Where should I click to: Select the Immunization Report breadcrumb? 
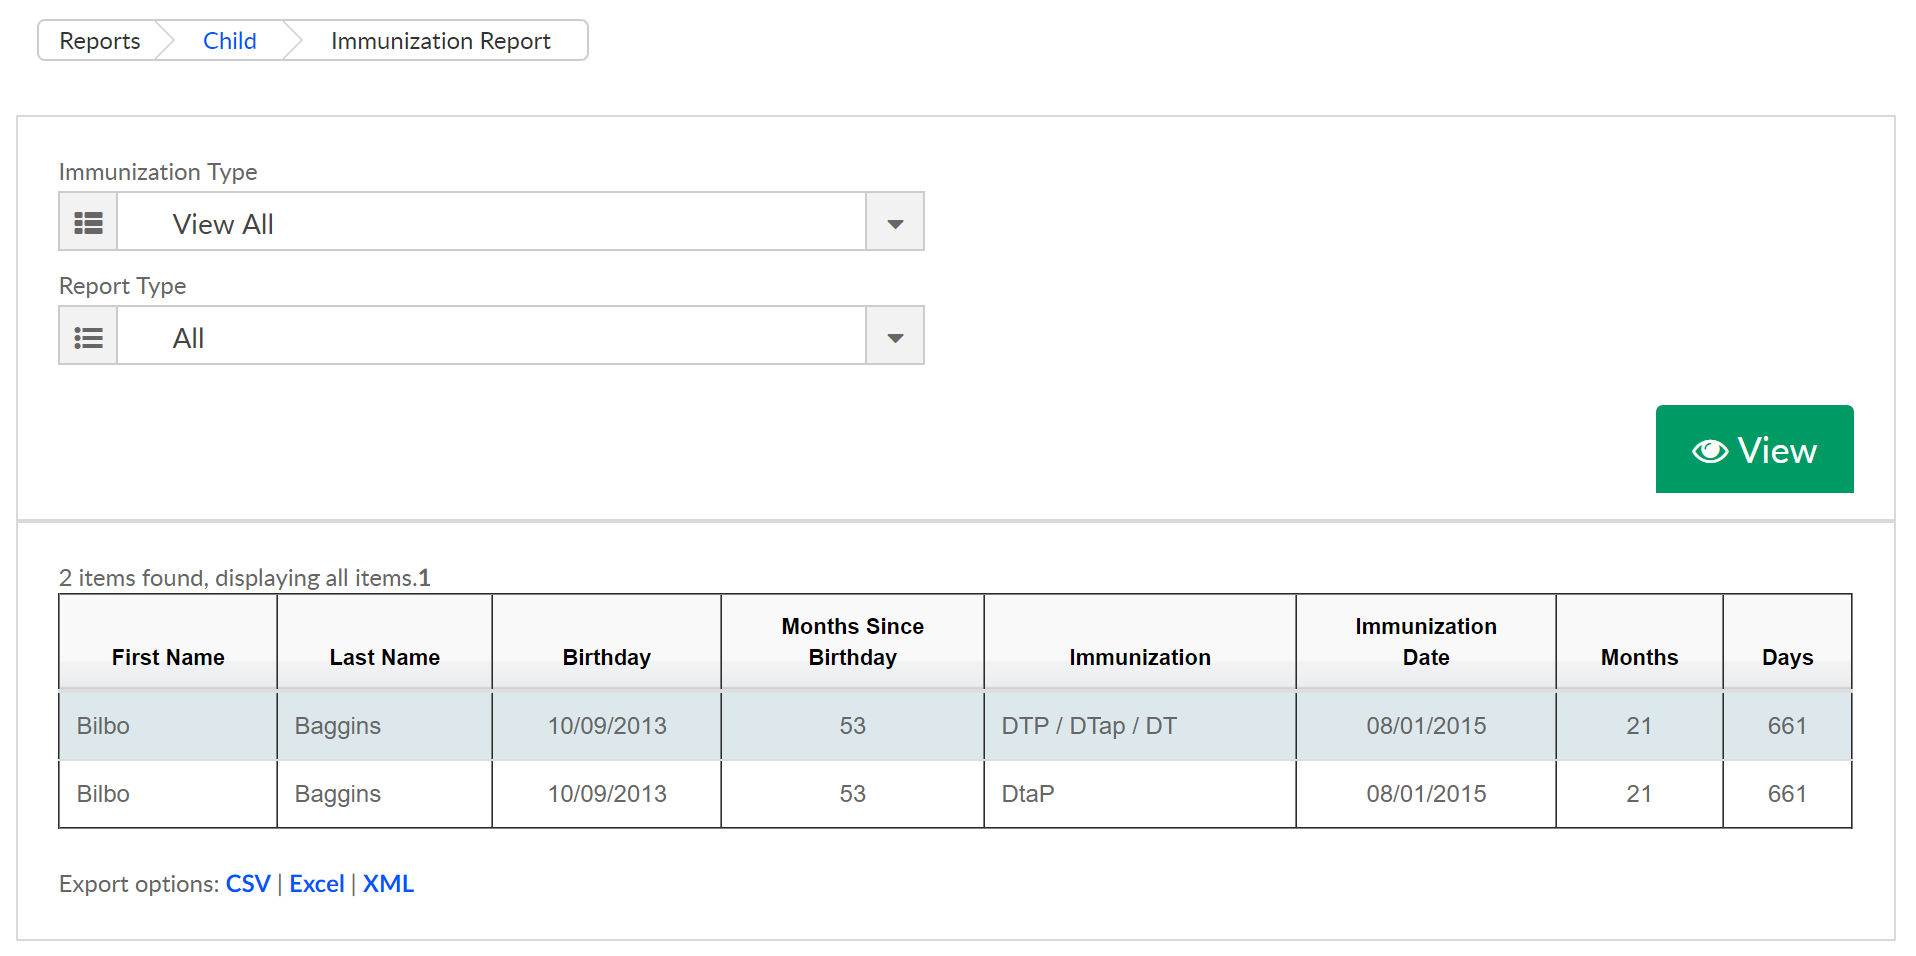(440, 41)
